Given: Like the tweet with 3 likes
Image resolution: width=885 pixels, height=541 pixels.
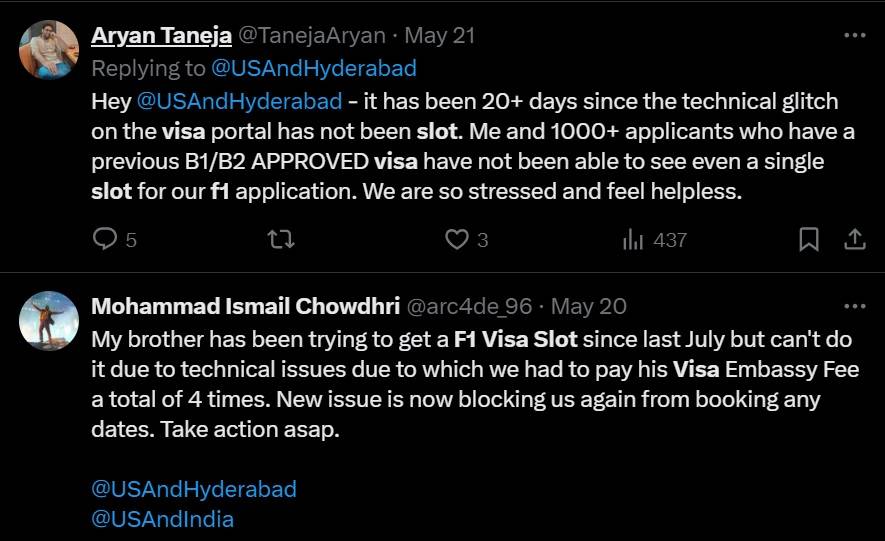Looking at the screenshot, I should [457, 240].
